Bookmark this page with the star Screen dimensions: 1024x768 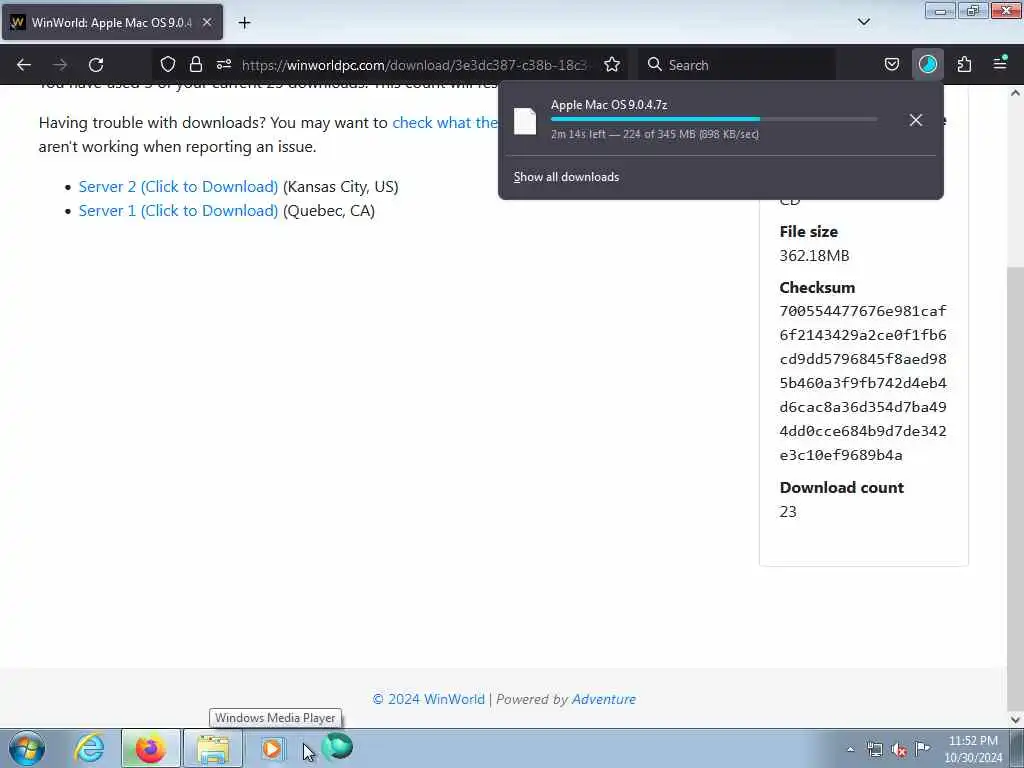pos(612,65)
